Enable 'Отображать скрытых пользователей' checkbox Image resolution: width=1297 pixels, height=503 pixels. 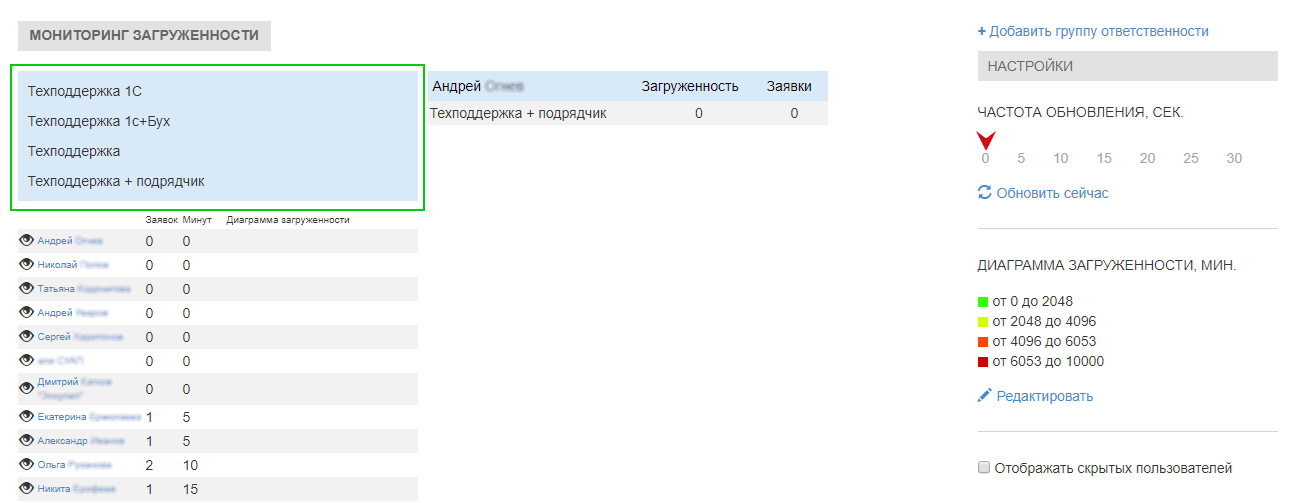(x=984, y=467)
